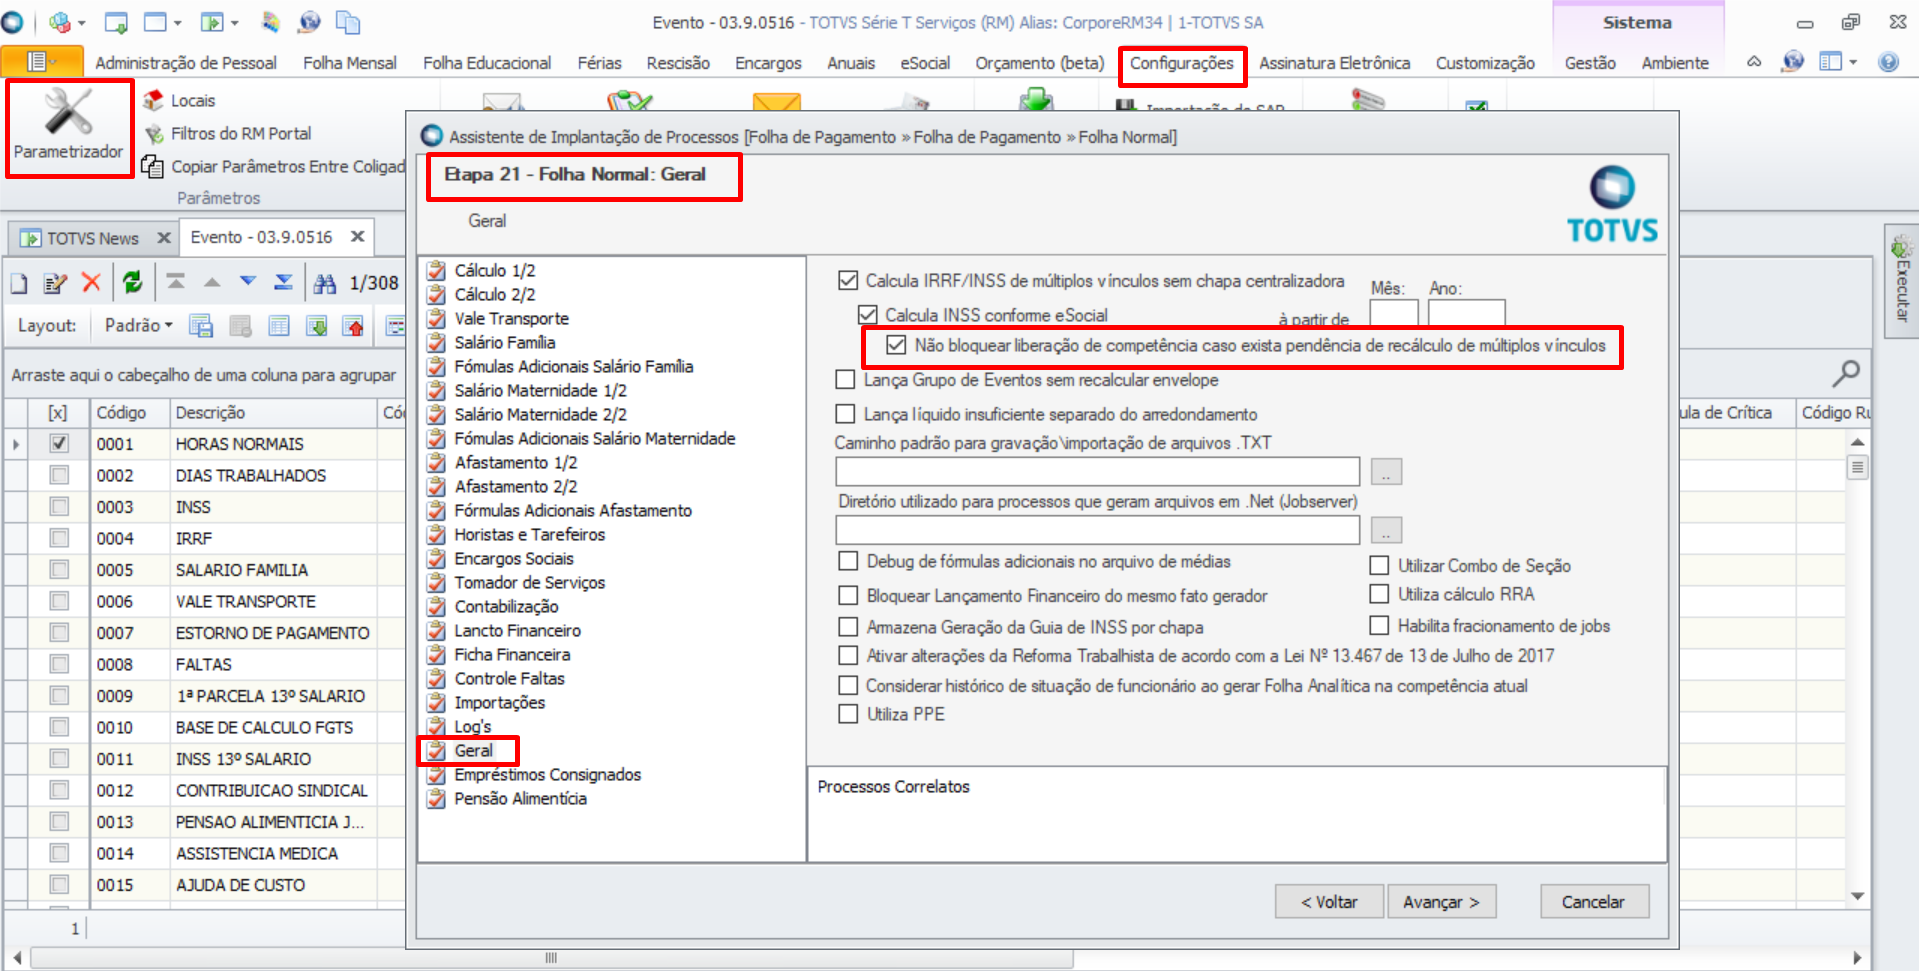Click the Cancelar button
1919x971 pixels.
click(x=1593, y=902)
